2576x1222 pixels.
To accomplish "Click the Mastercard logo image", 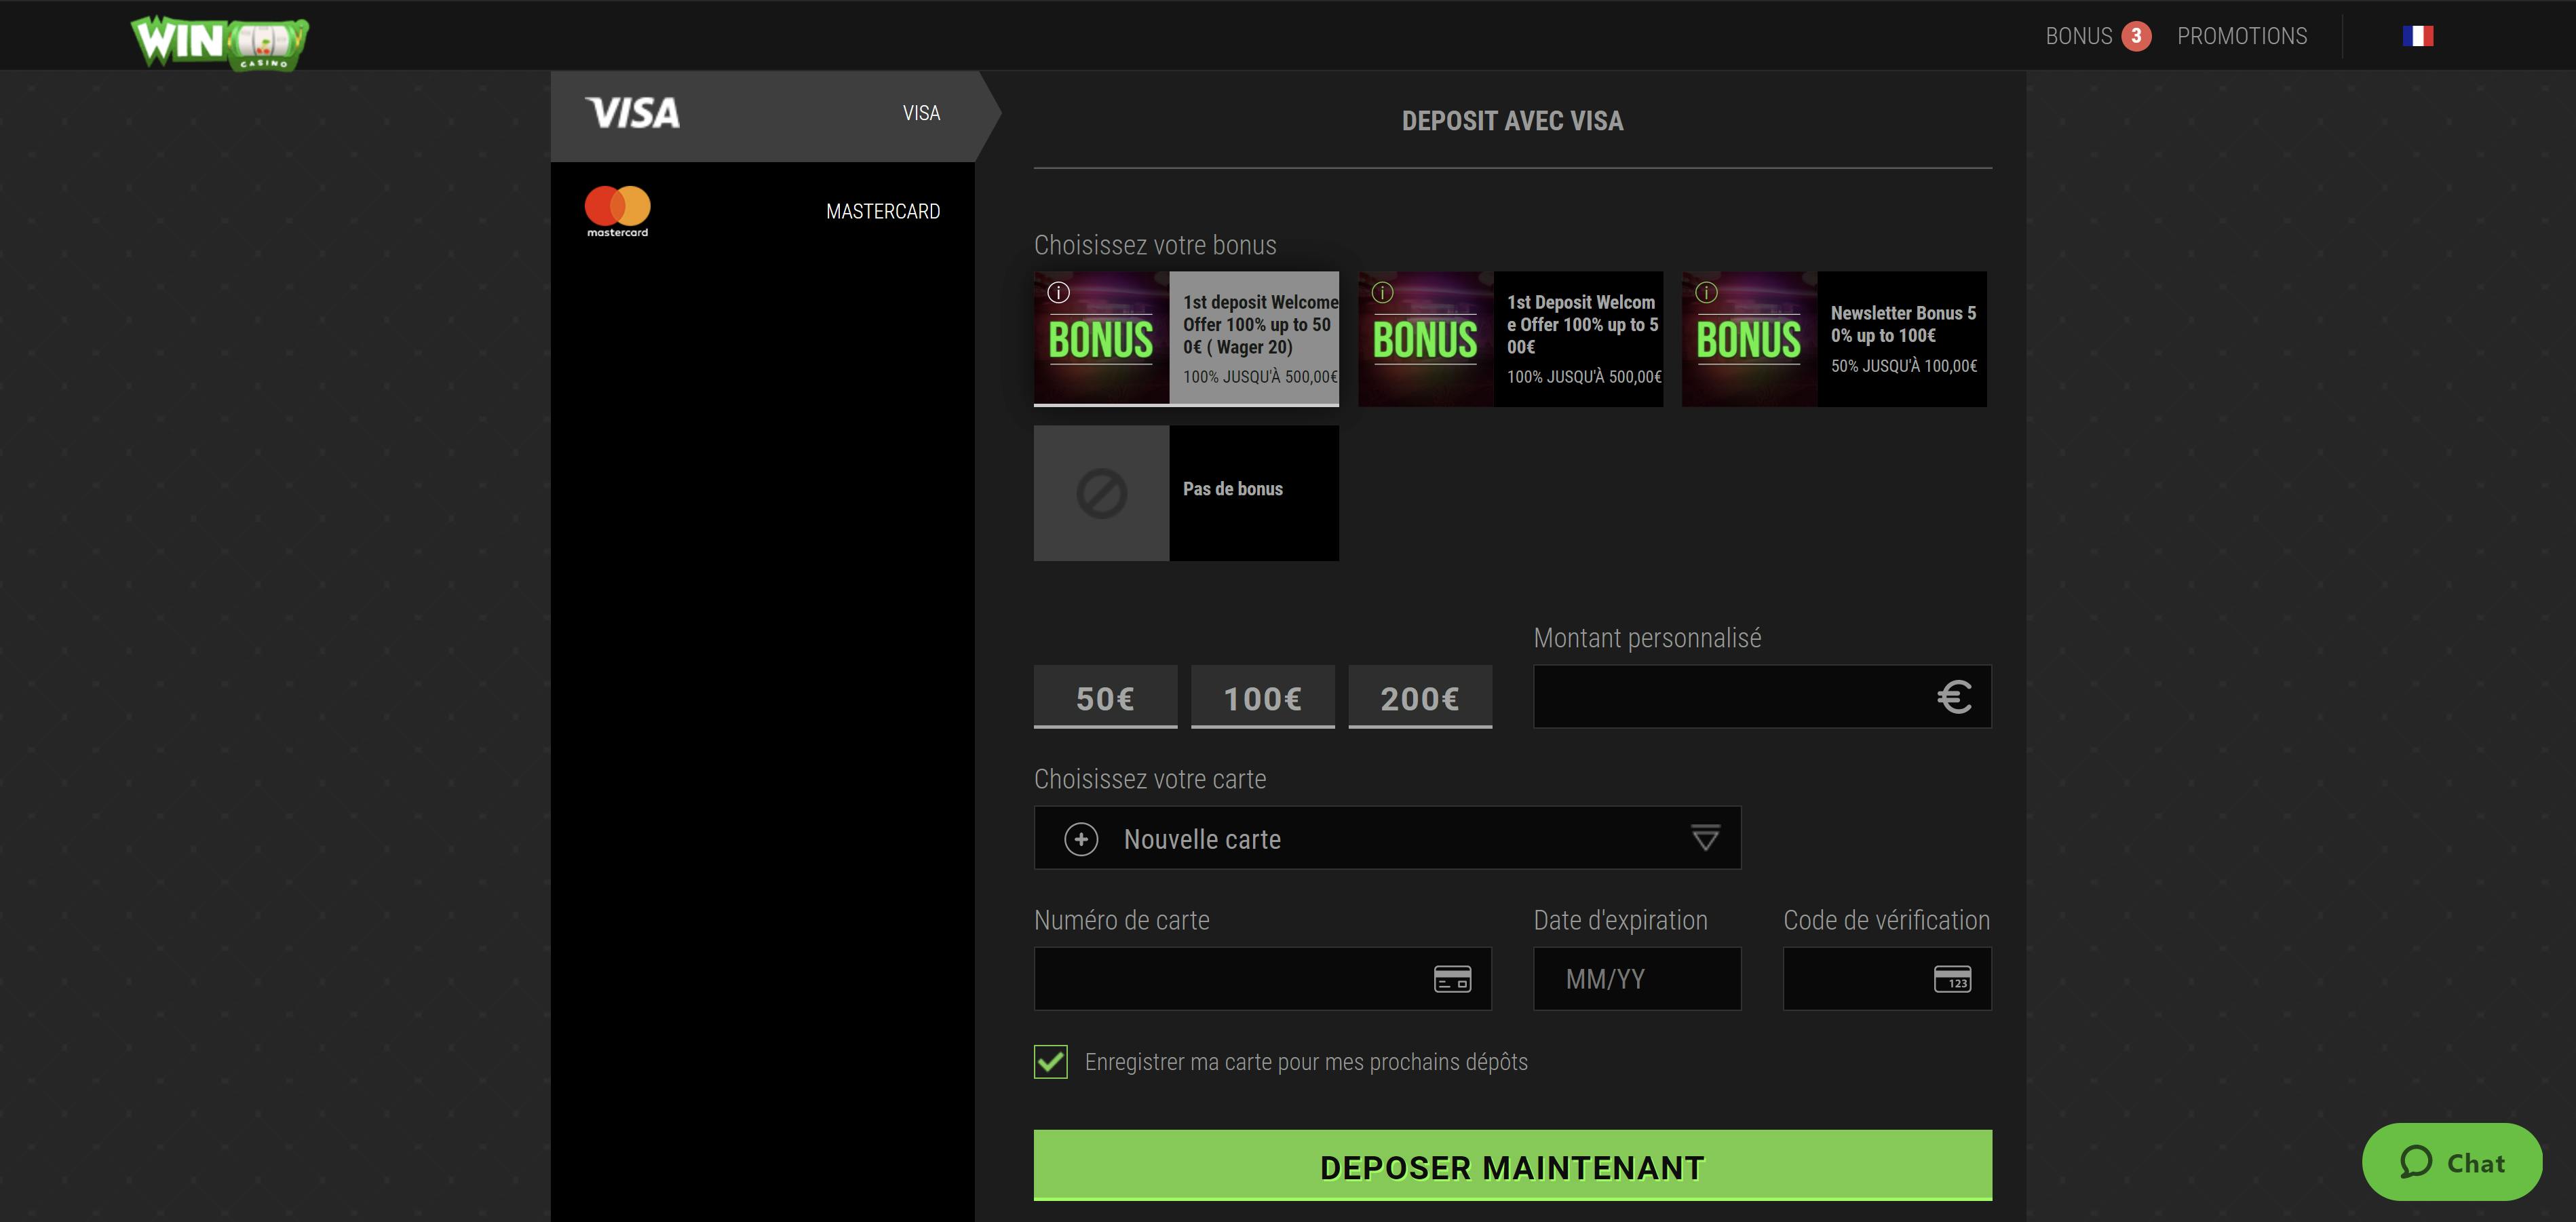I will (617, 211).
